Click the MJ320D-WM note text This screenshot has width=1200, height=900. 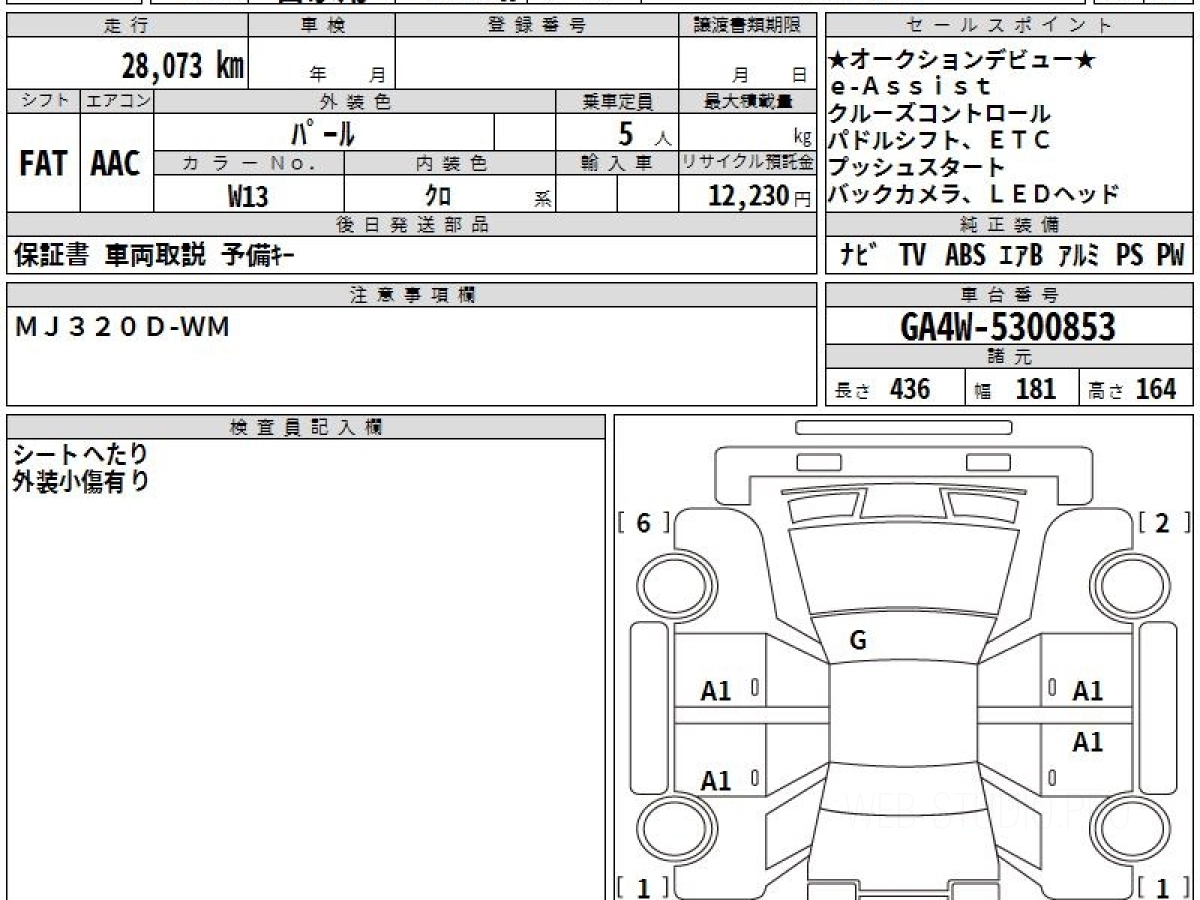123,326
